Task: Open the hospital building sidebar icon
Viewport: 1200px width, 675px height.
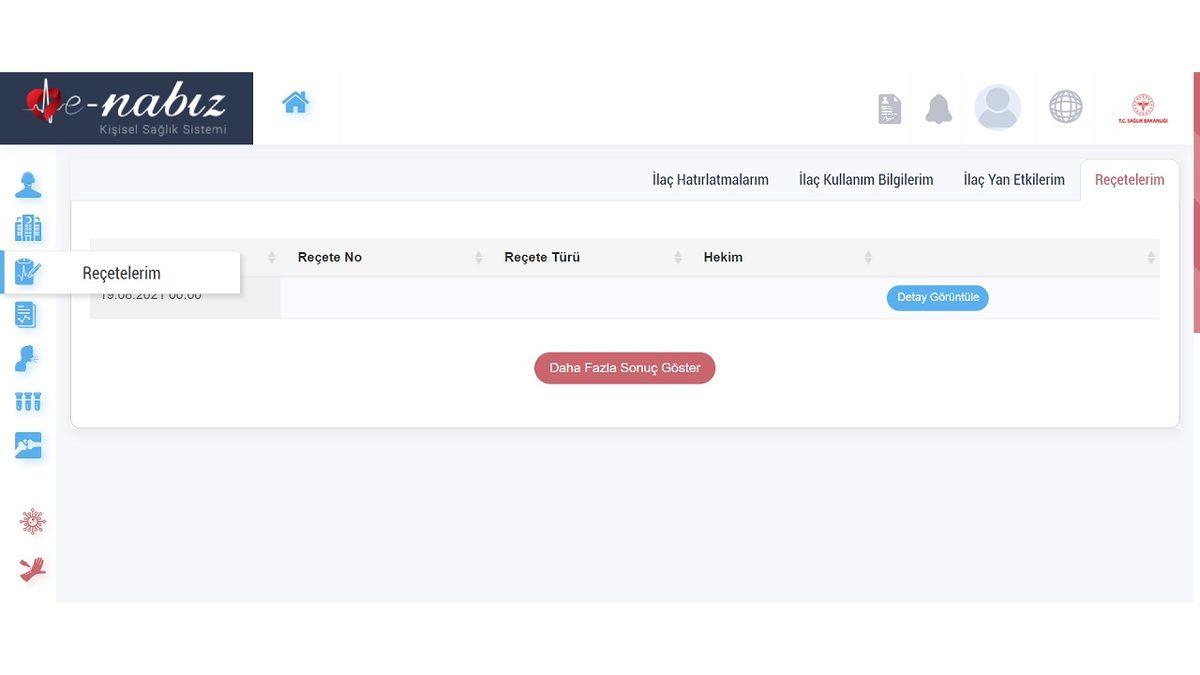Action: coord(28,229)
